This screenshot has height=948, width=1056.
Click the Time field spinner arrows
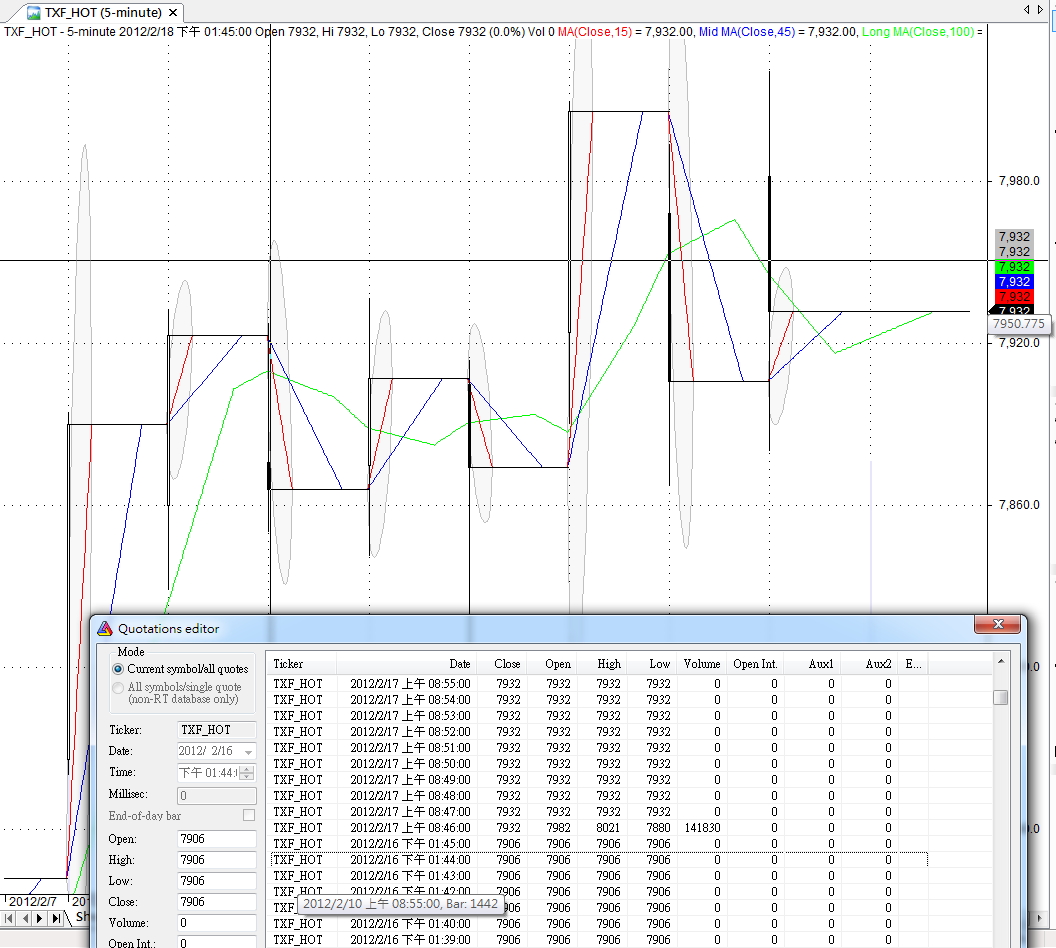[x=247, y=773]
